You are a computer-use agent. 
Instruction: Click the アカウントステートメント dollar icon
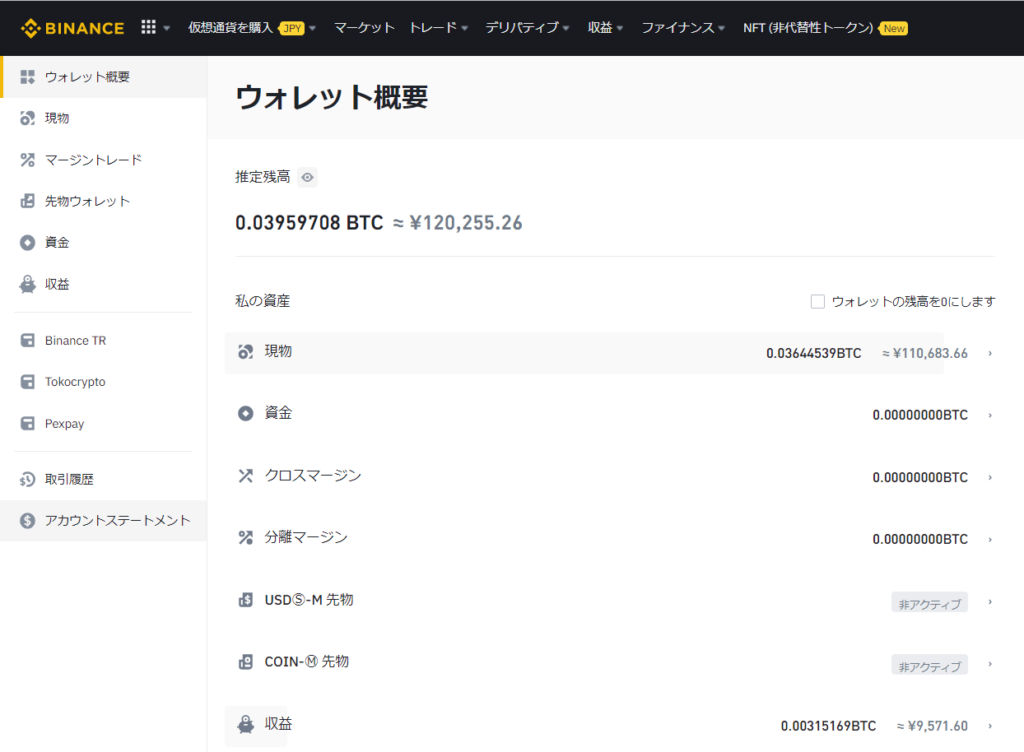tap(28, 521)
